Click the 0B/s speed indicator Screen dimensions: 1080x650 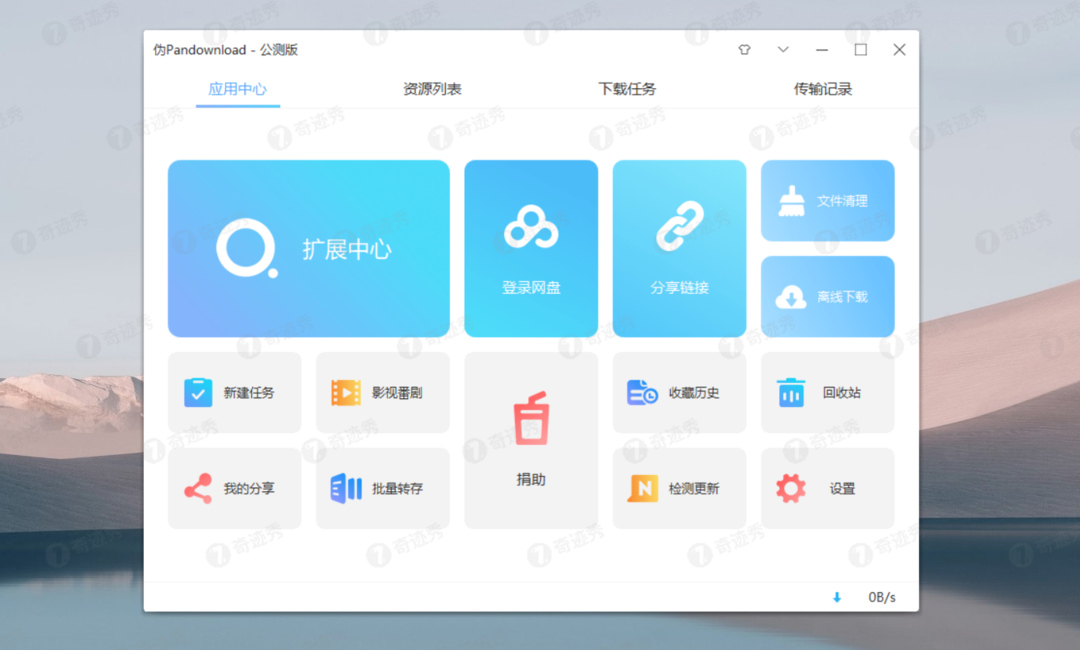click(x=882, y=597)
